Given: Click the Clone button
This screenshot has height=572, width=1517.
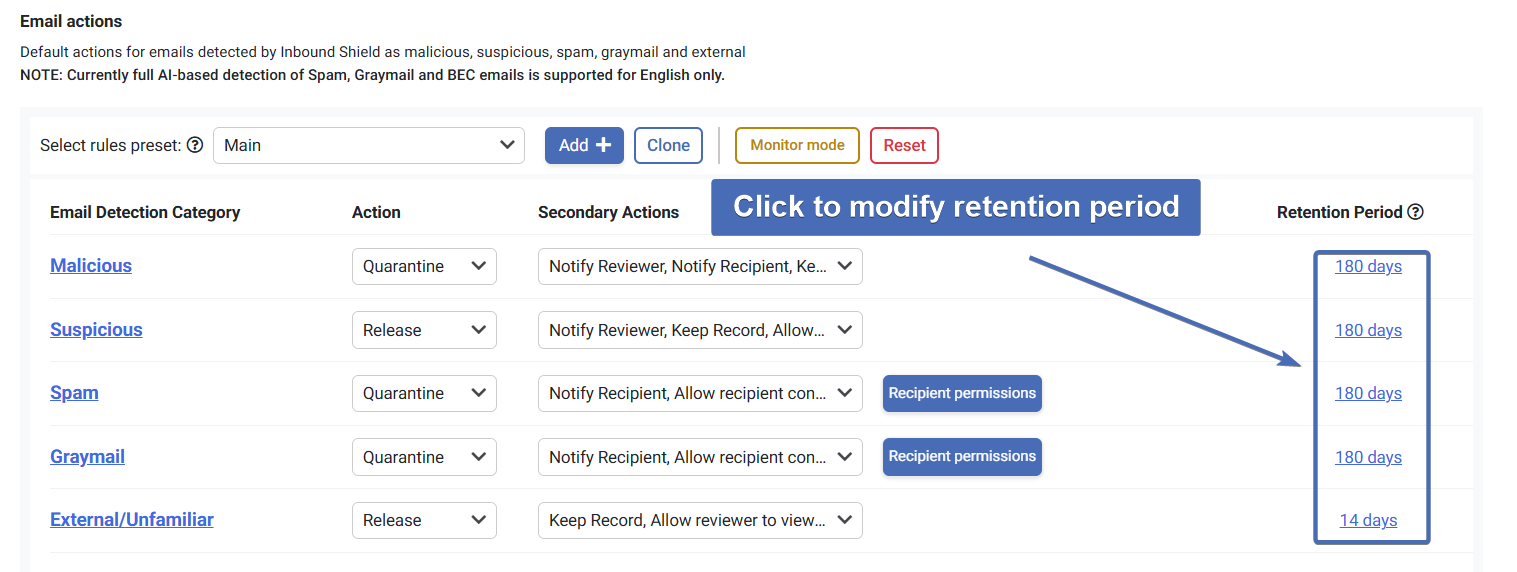Looking at the screenshot, I should point(668,145).
